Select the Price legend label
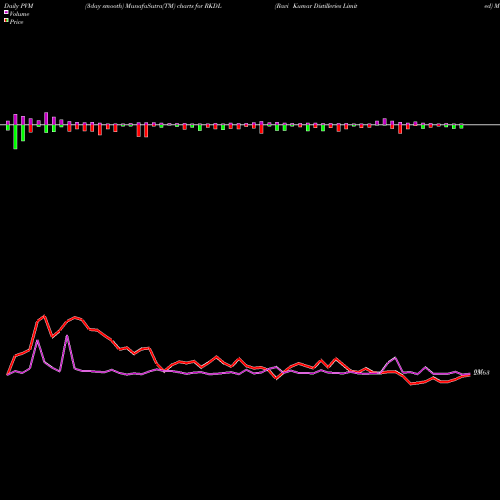This screenshot has width=500, height=500. 16,22
